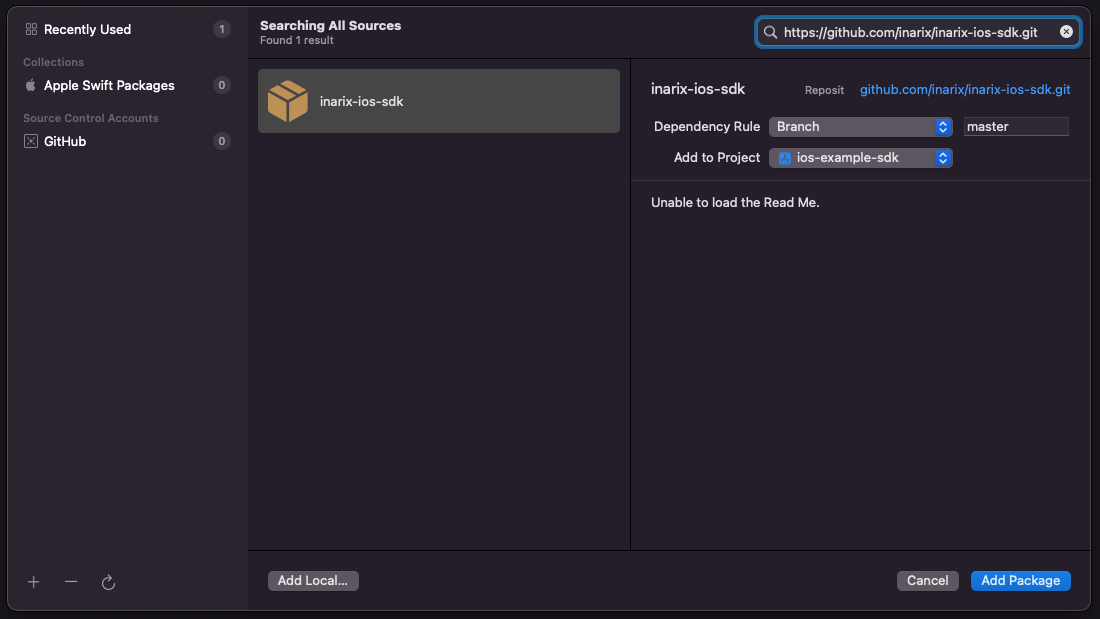Click the 'Source Control Accounts' section label
Viewport: 1100px width, 619px height.
click(x=90, y=118)
